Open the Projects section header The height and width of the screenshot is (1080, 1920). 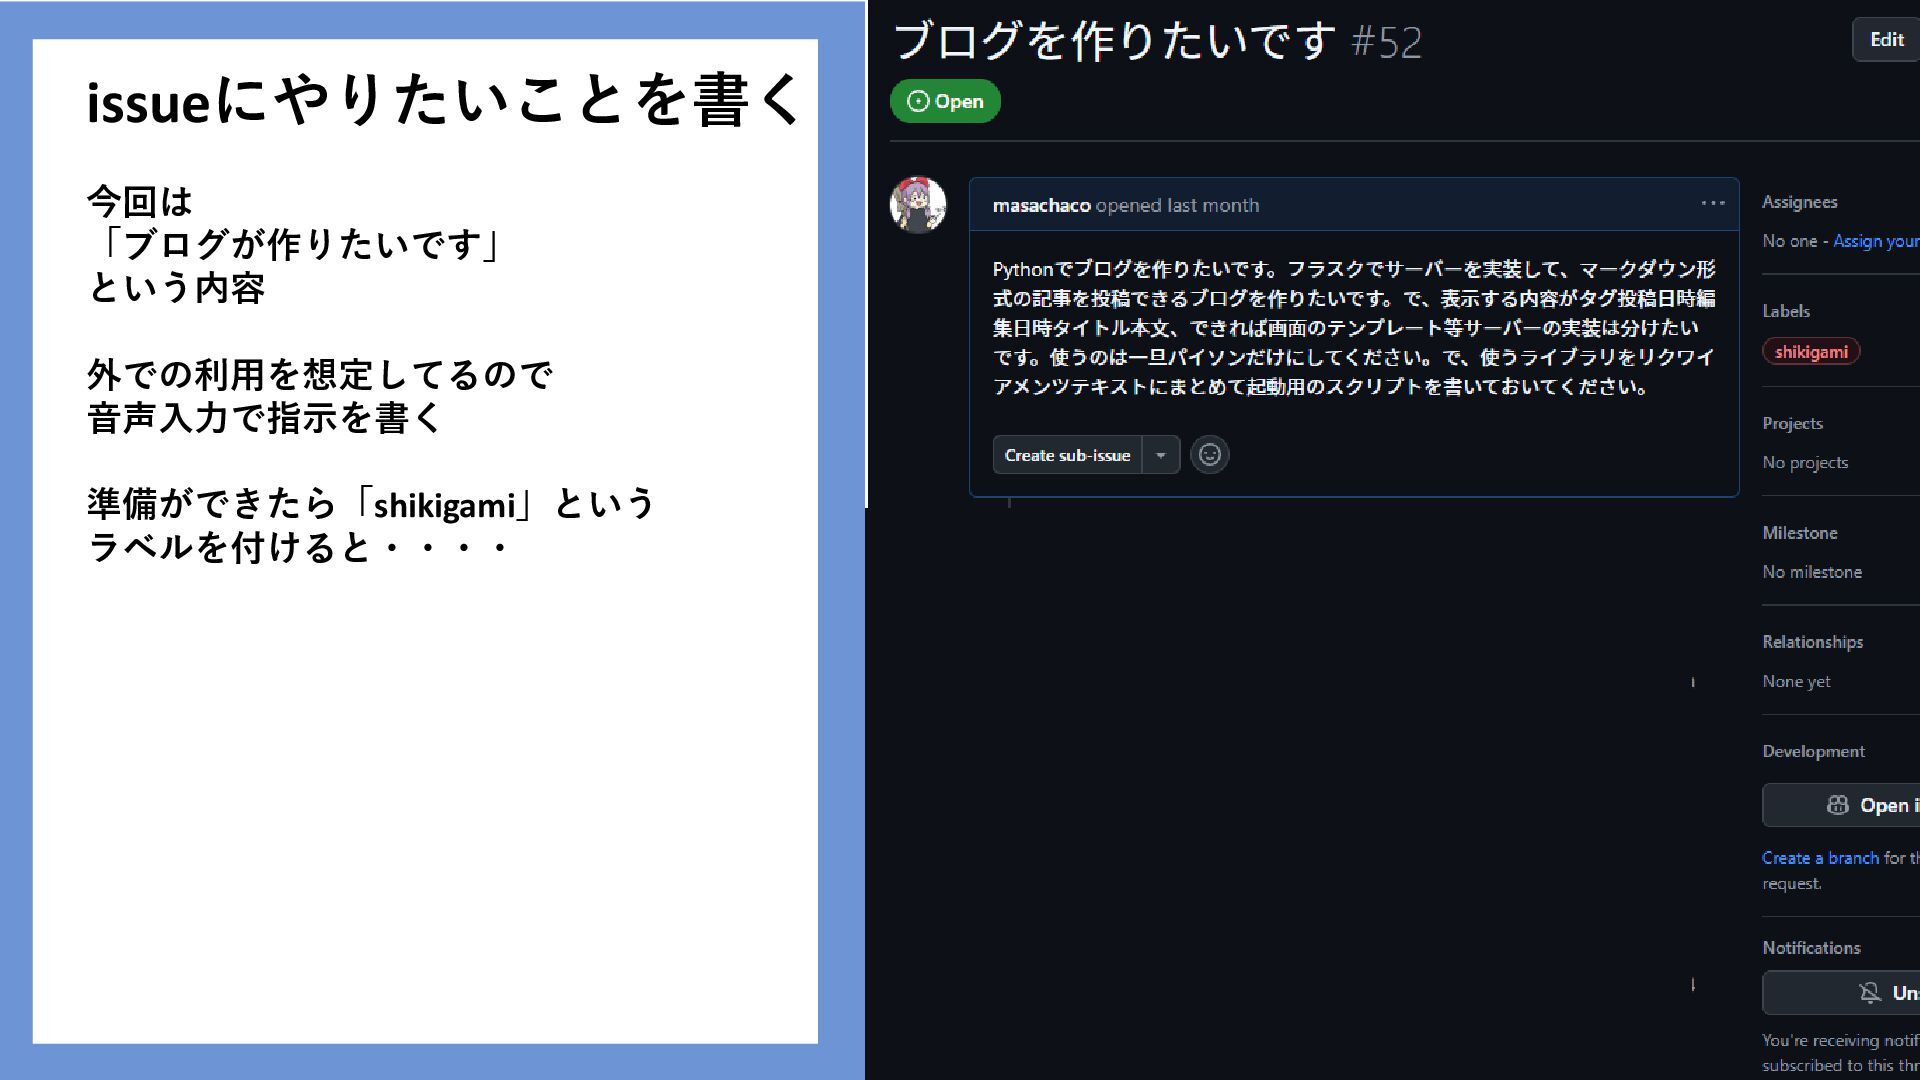click(x=1792, y=423)
